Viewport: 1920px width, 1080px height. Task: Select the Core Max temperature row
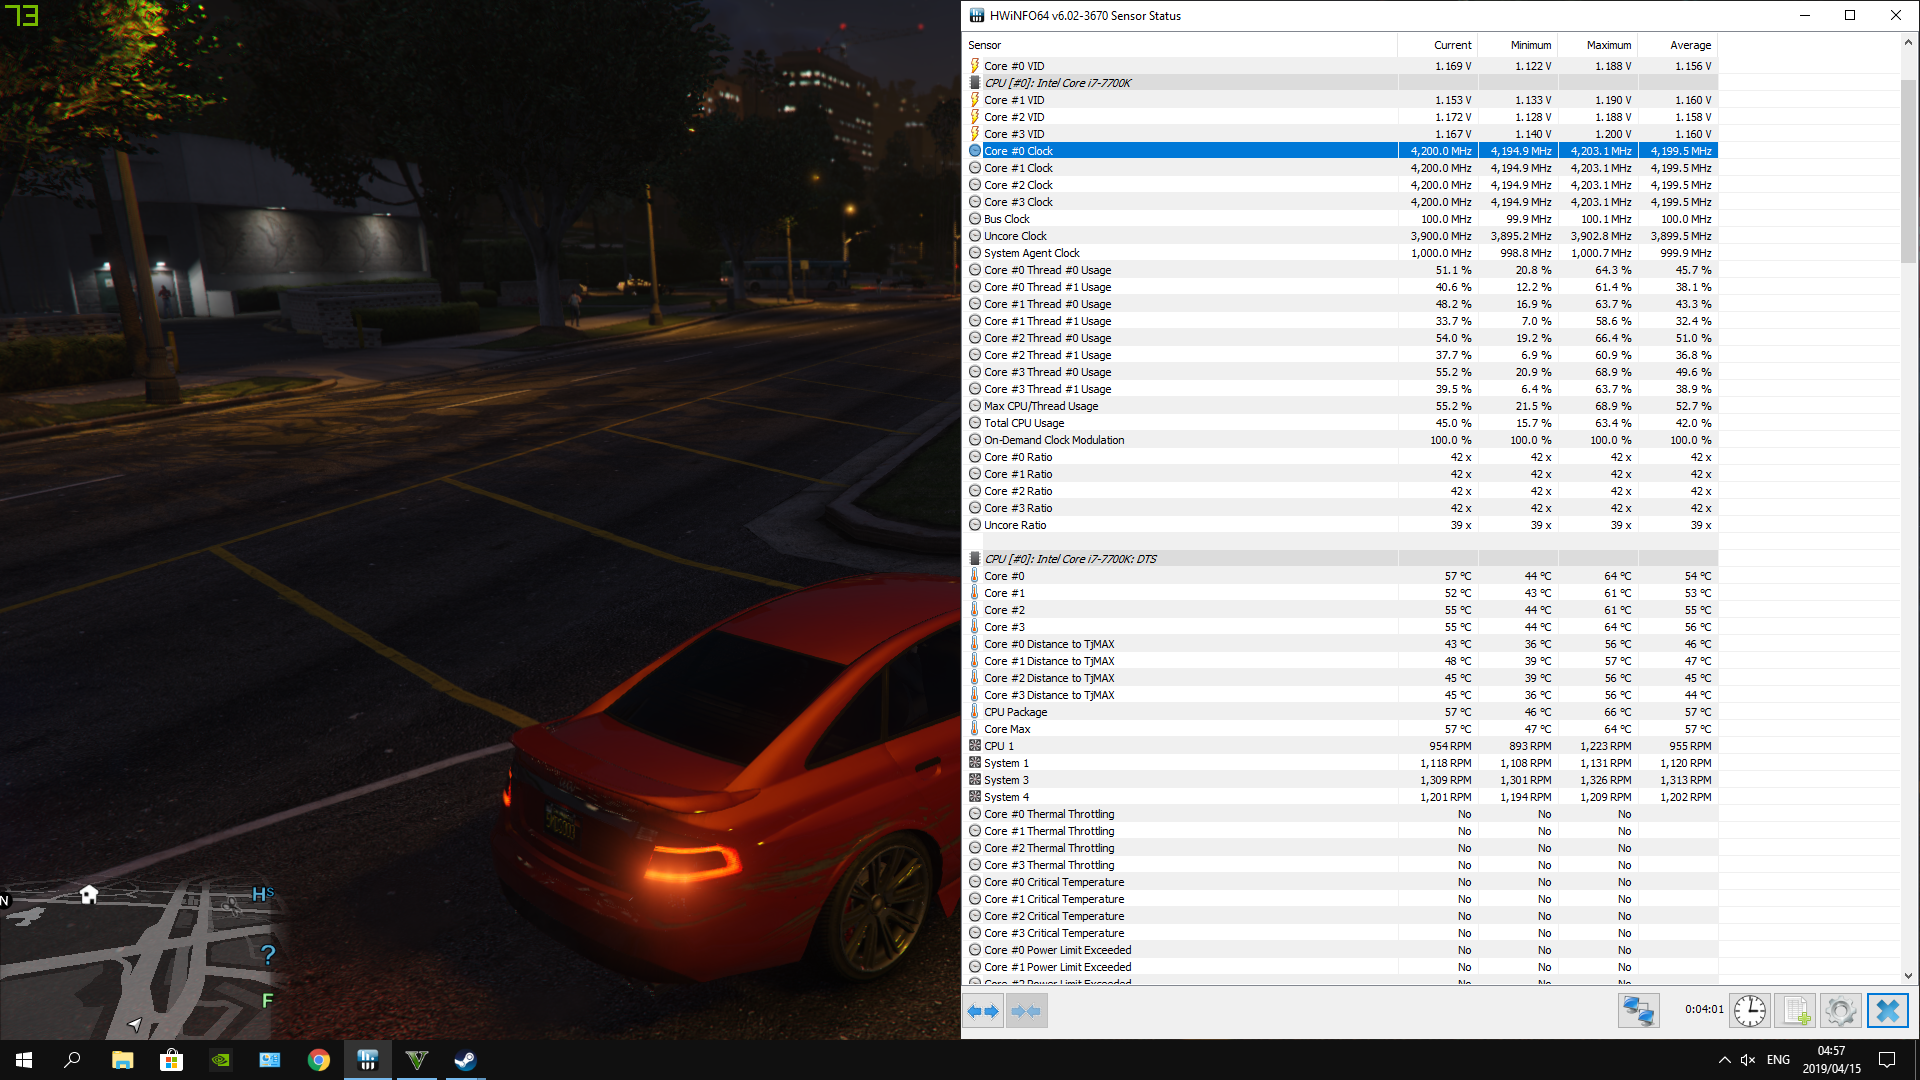1341,729
